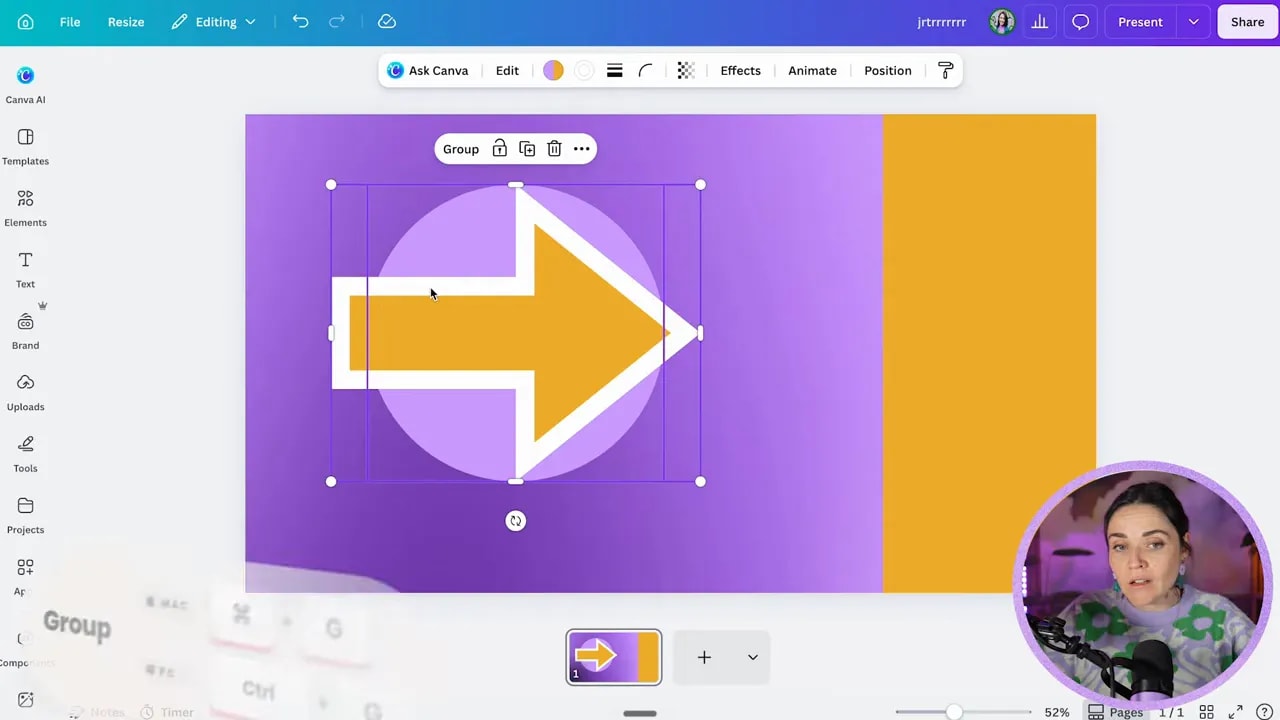The height and width of the screenshot is (720, 1280).
Task: Expand the Editing mode dropdown
Action: (x=213, y=22)
